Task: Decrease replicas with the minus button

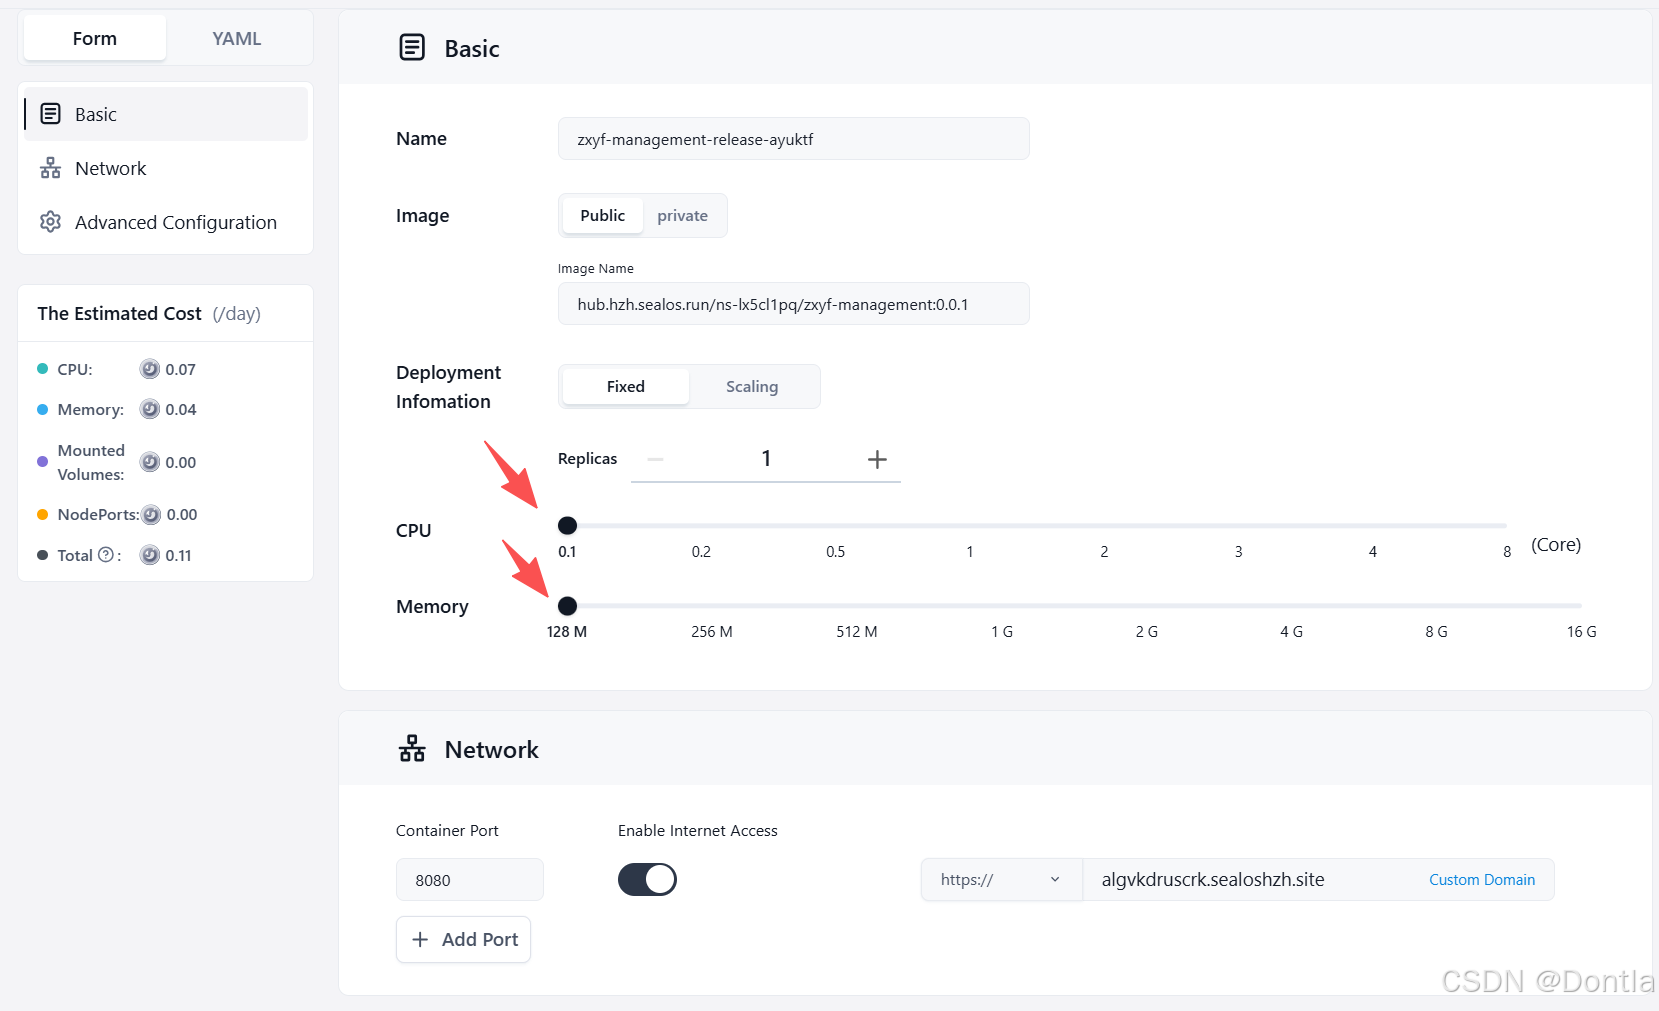Action: (x=655, y=459)
